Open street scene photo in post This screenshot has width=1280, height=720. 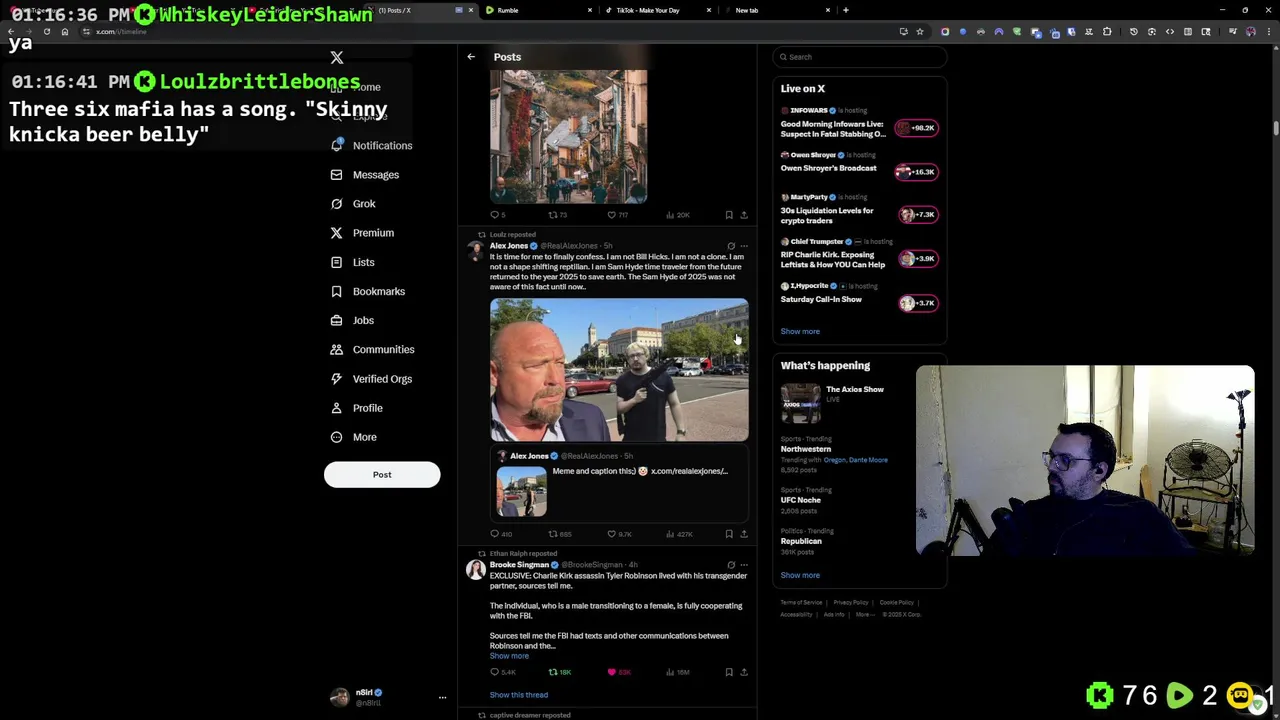pyautogui.click(x=568, y=137)
